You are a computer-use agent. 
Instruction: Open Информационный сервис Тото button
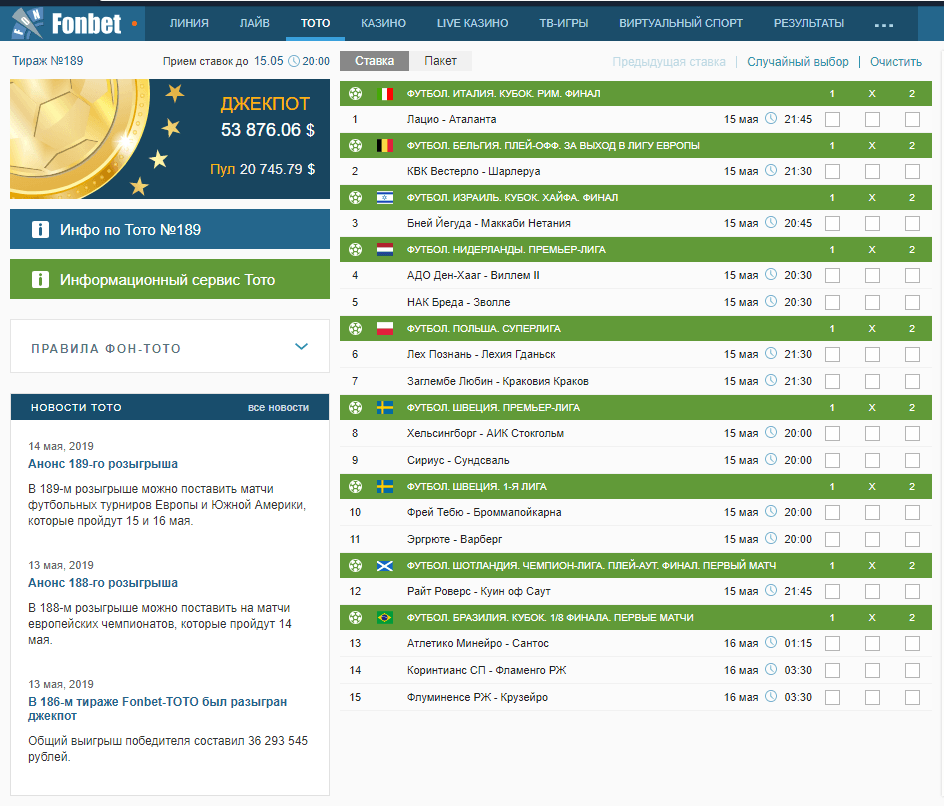170,279
